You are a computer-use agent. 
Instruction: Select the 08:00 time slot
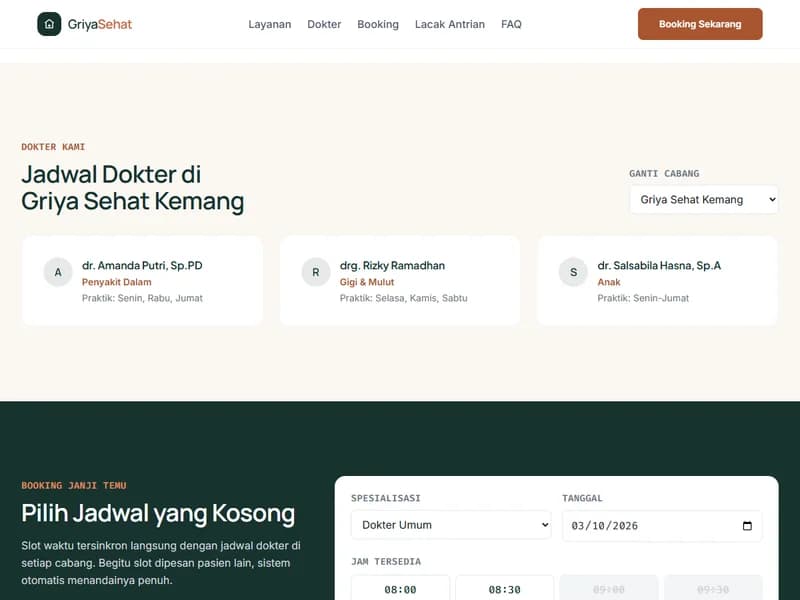401,589
